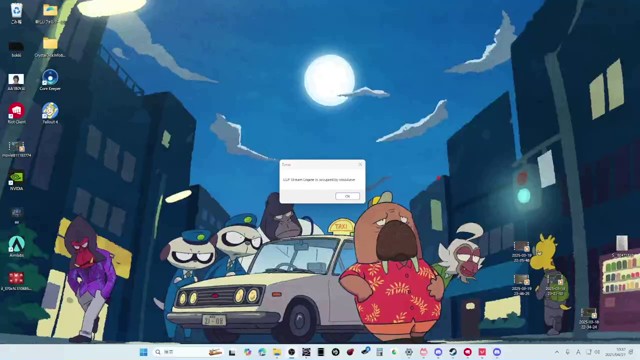Click the microphone tray icon
The image size is (640, 360).
click(567, 352)
